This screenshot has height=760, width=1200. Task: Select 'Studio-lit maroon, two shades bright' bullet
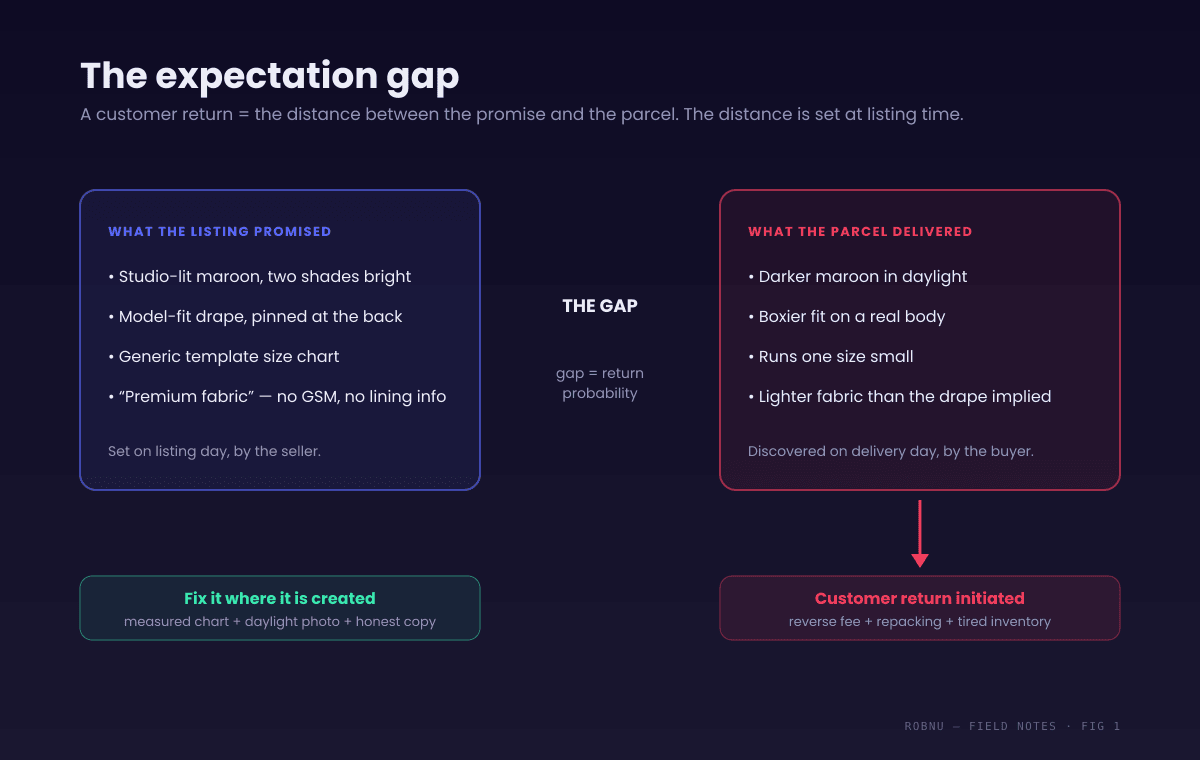[260, 277]
